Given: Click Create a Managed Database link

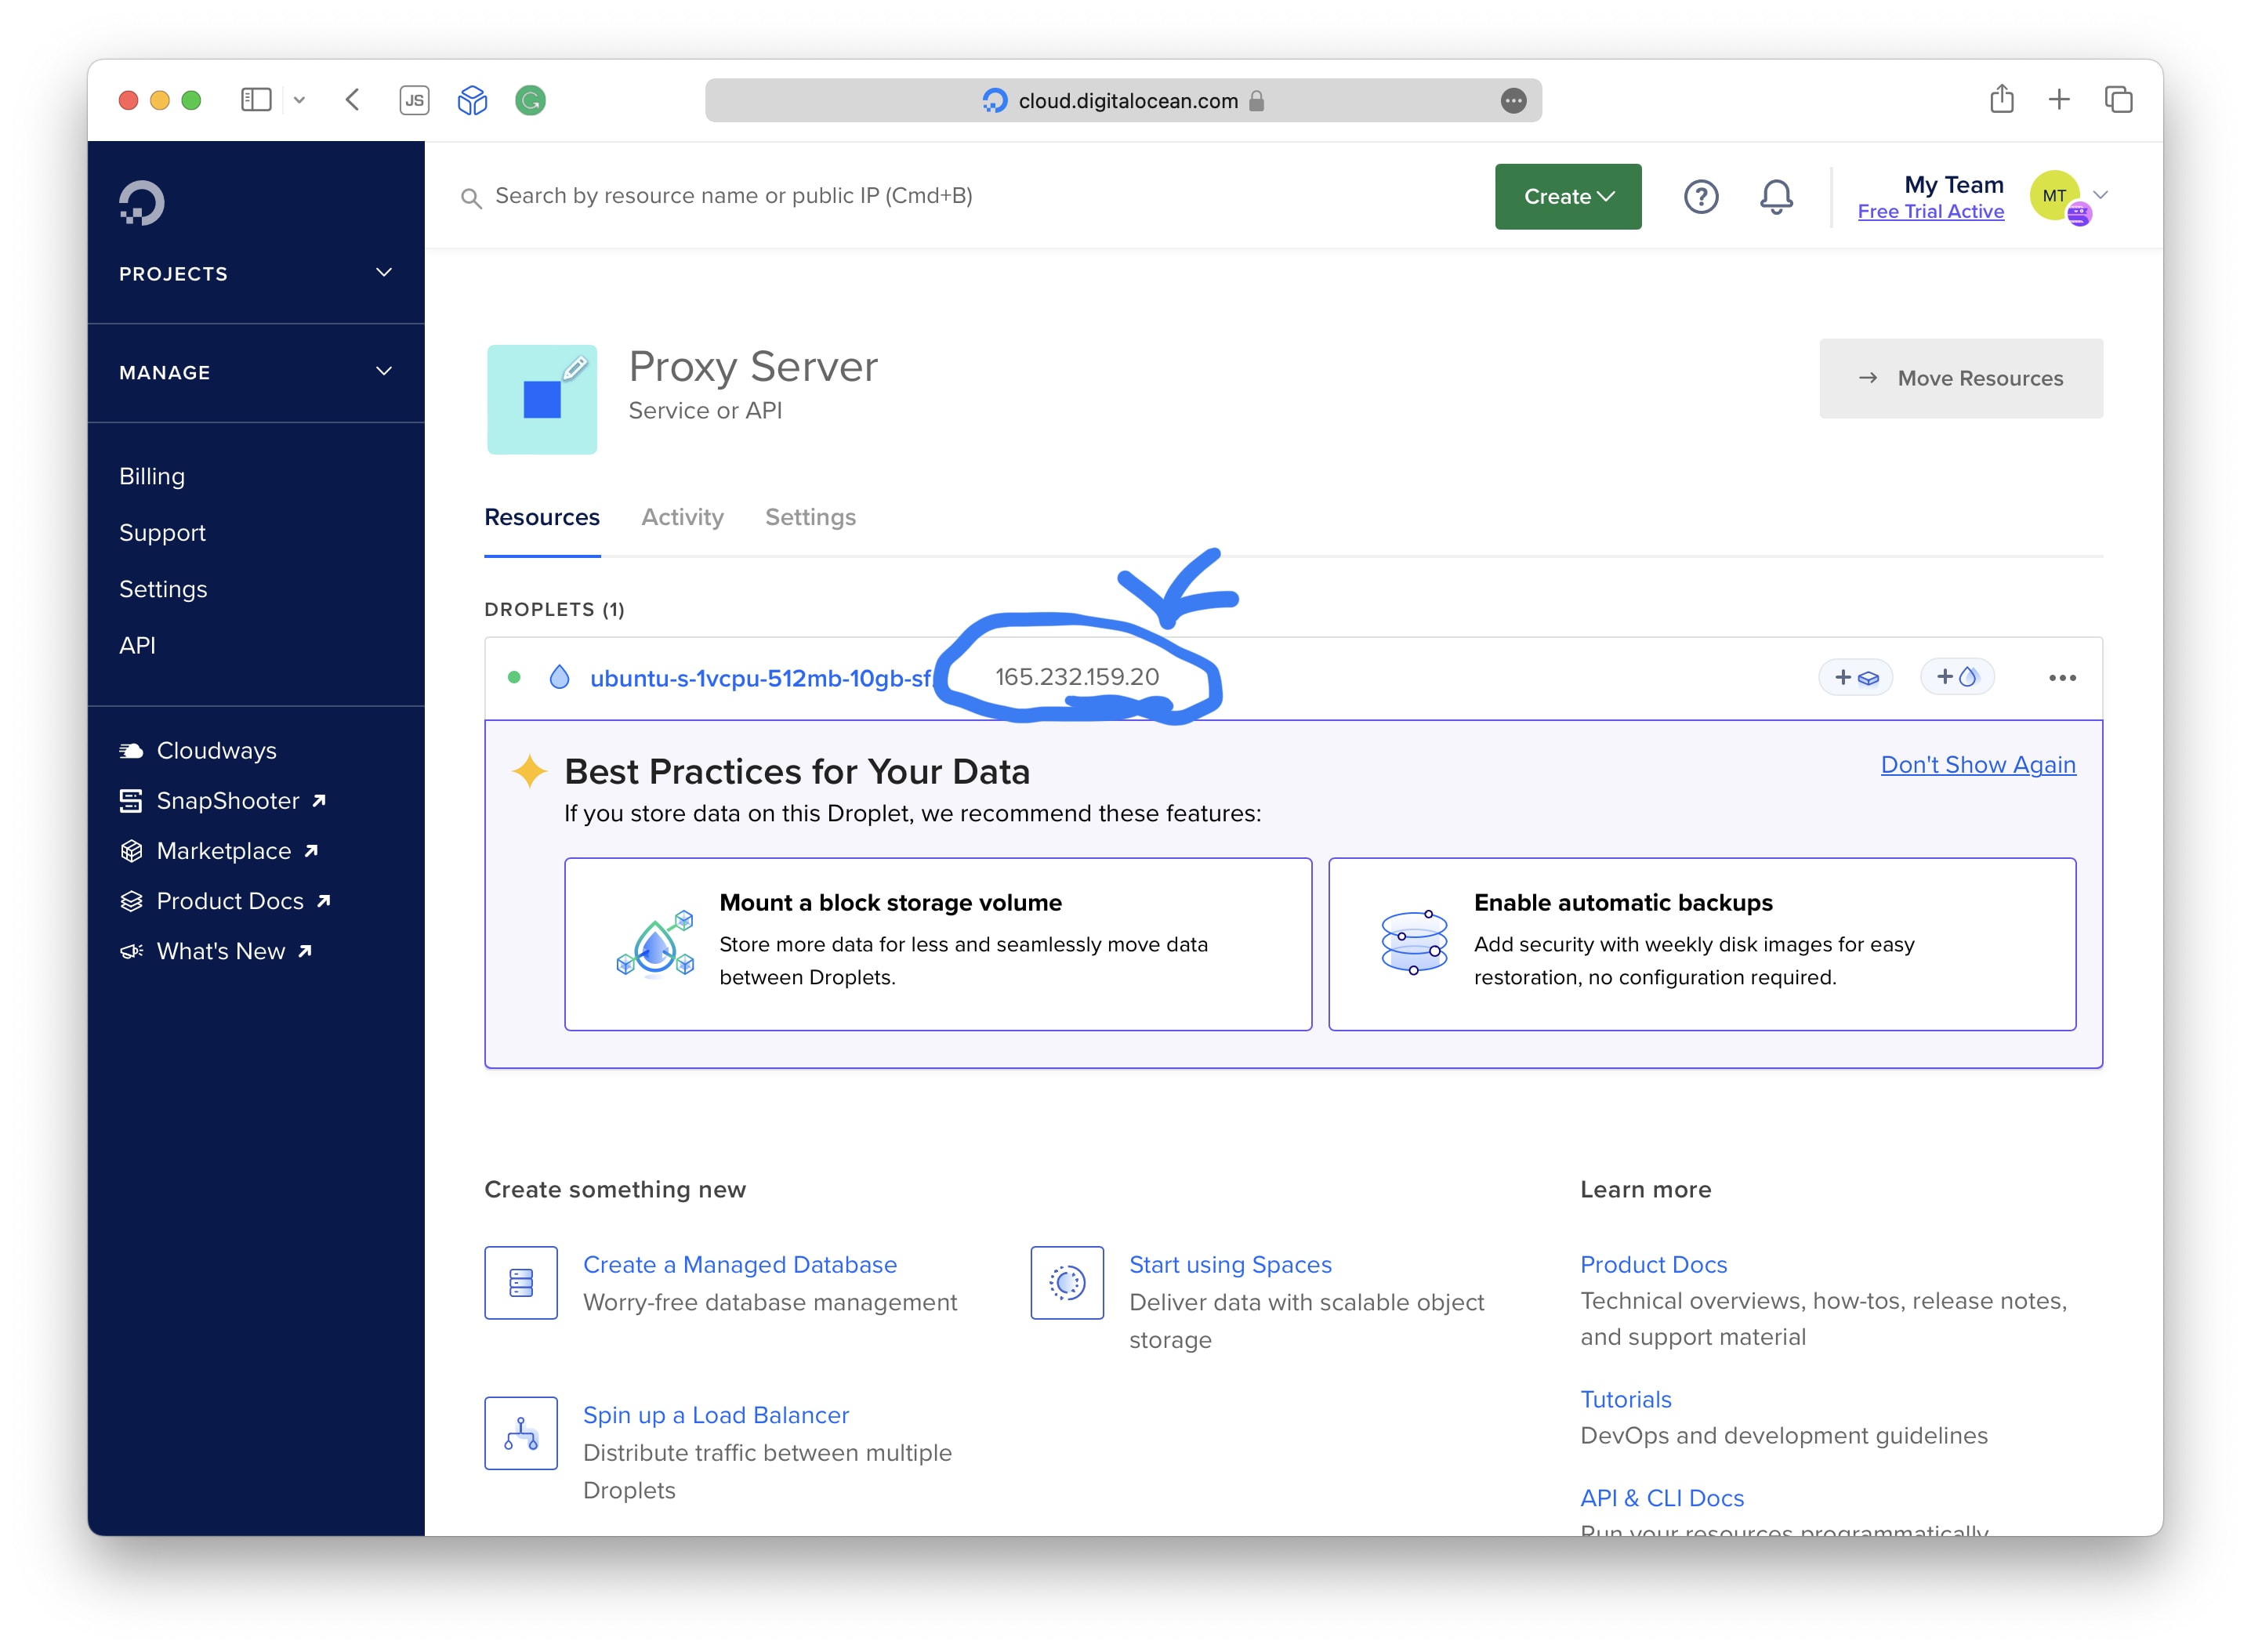Looking at the screenshot, I should tap(740, 1264).
